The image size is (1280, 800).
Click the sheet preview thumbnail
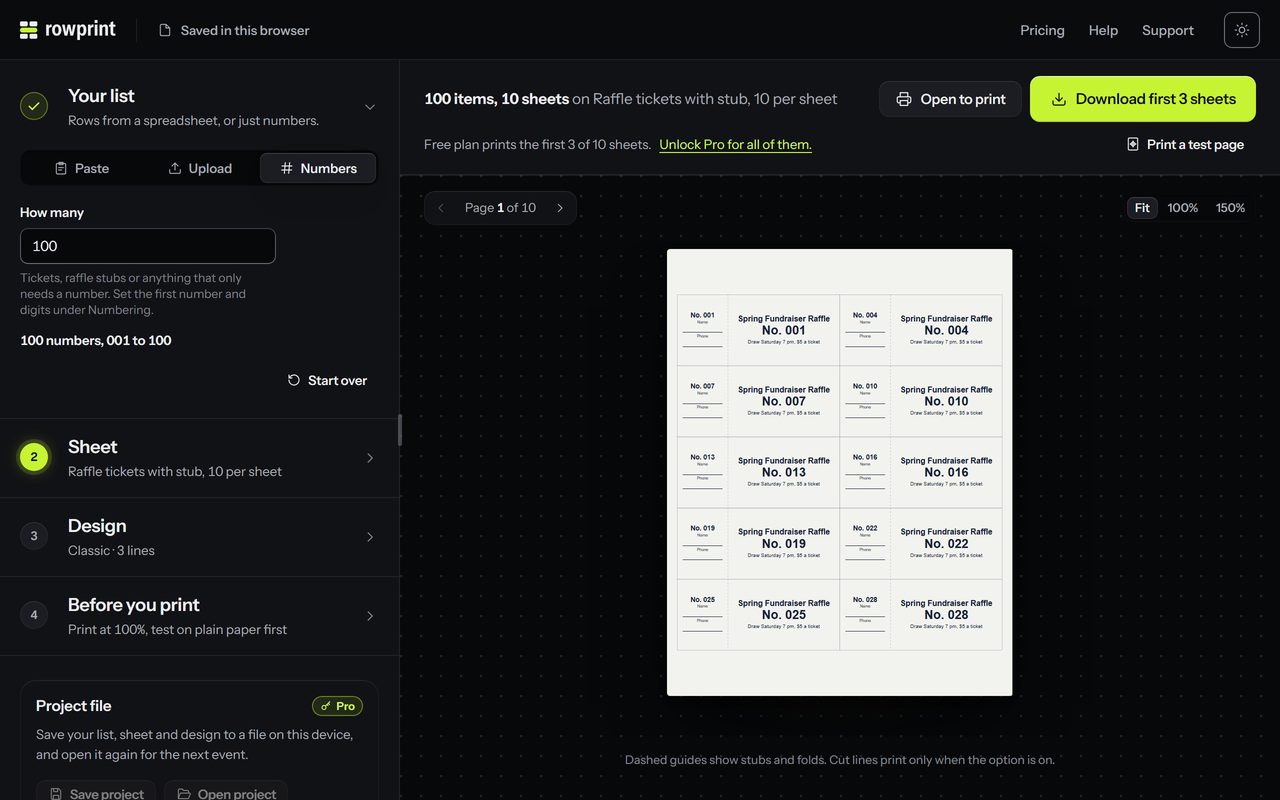pos(840,472)
